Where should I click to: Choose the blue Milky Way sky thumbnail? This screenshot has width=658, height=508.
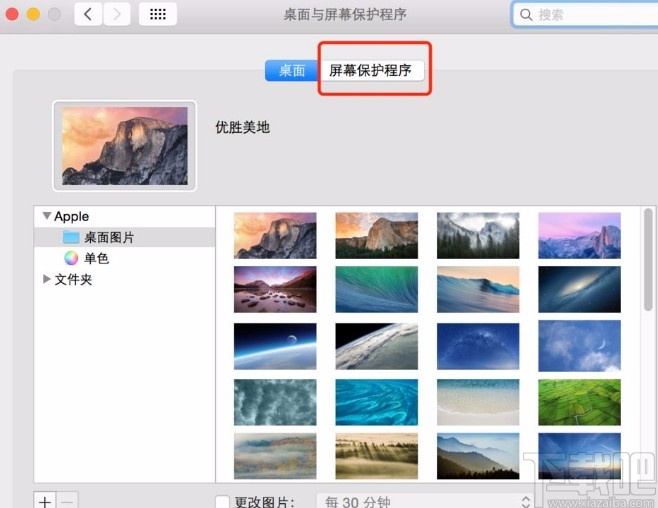tap(478, 346)
